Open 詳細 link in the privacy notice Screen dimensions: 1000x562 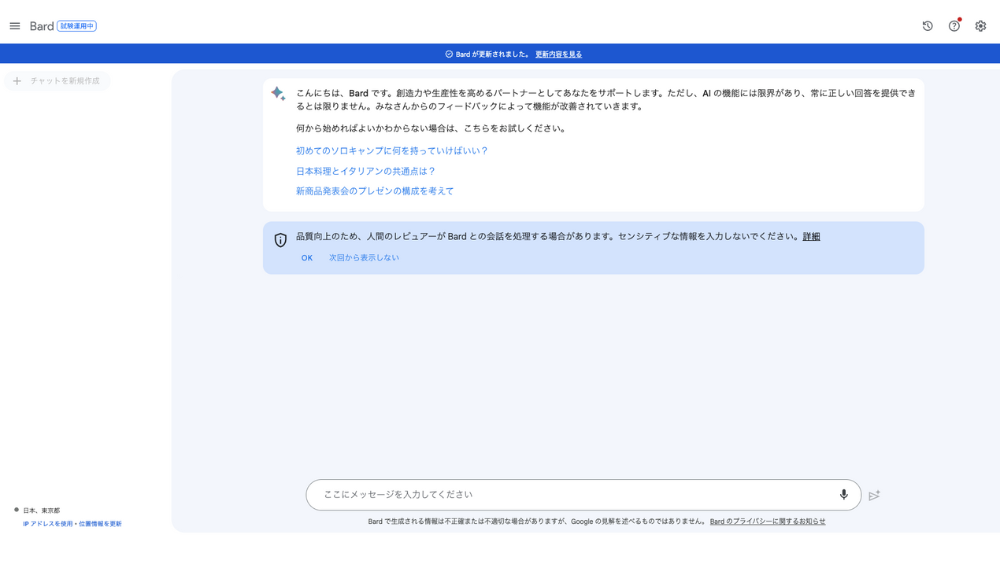(x=811, y=236)
